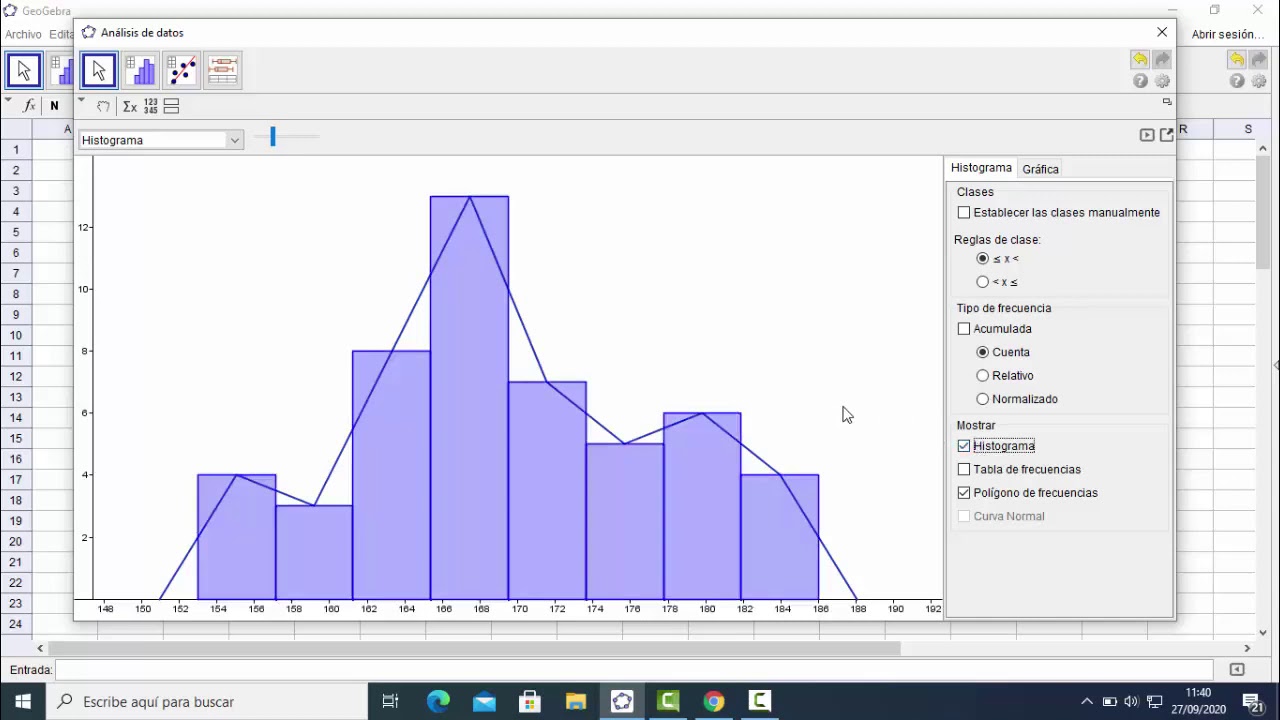Viewport: 1280px width, 720px height.
Task: Open the Histograma plot type dropdown
Action: [x=161, y=140]
